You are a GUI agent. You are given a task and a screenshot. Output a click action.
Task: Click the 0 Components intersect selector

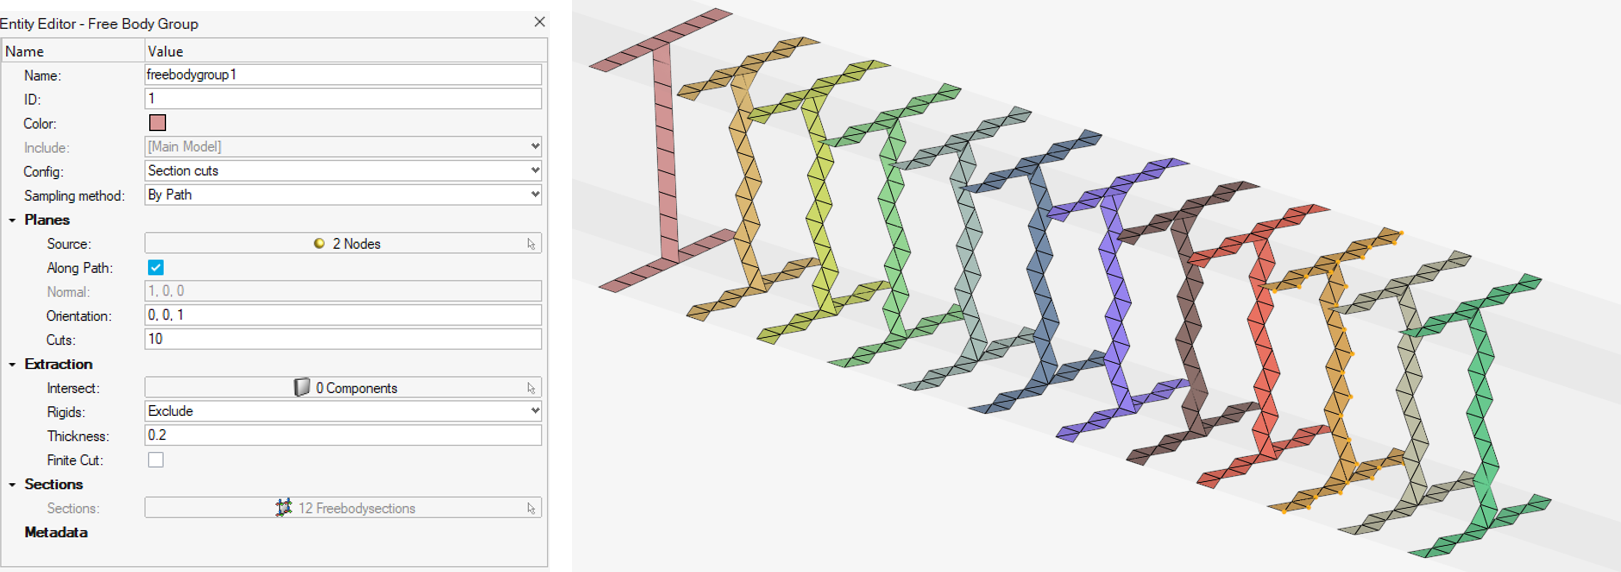coord(343,387)
